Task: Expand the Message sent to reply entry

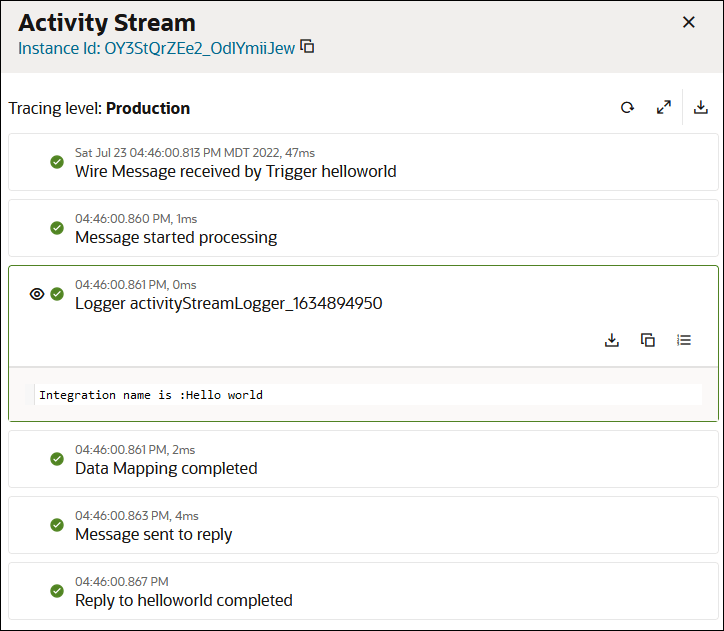Action: tap(153, 534)
